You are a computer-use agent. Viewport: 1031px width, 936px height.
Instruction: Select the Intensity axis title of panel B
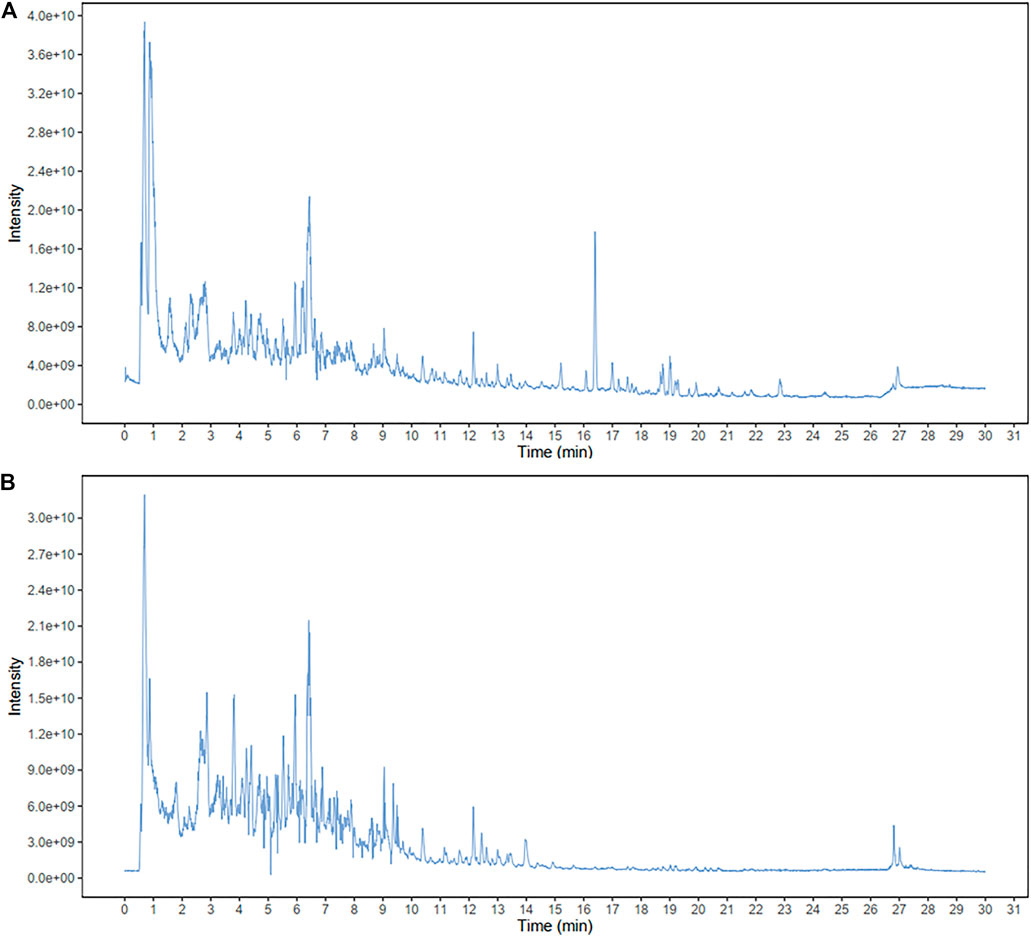pyautogui.click(x=15, y=686)
